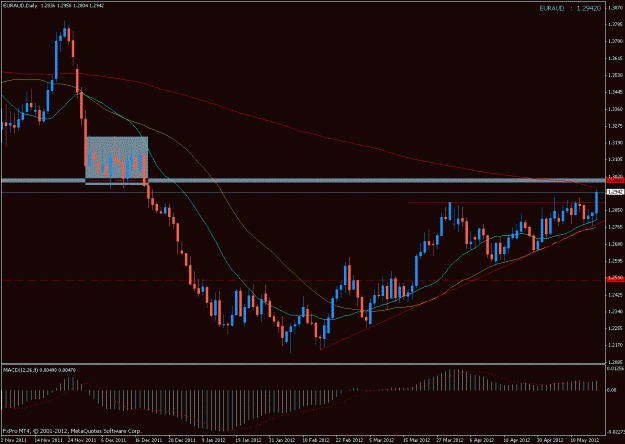Click the 1.2850 price axis label
This screenshot has width=625, height=444.
tap(616, 210)
